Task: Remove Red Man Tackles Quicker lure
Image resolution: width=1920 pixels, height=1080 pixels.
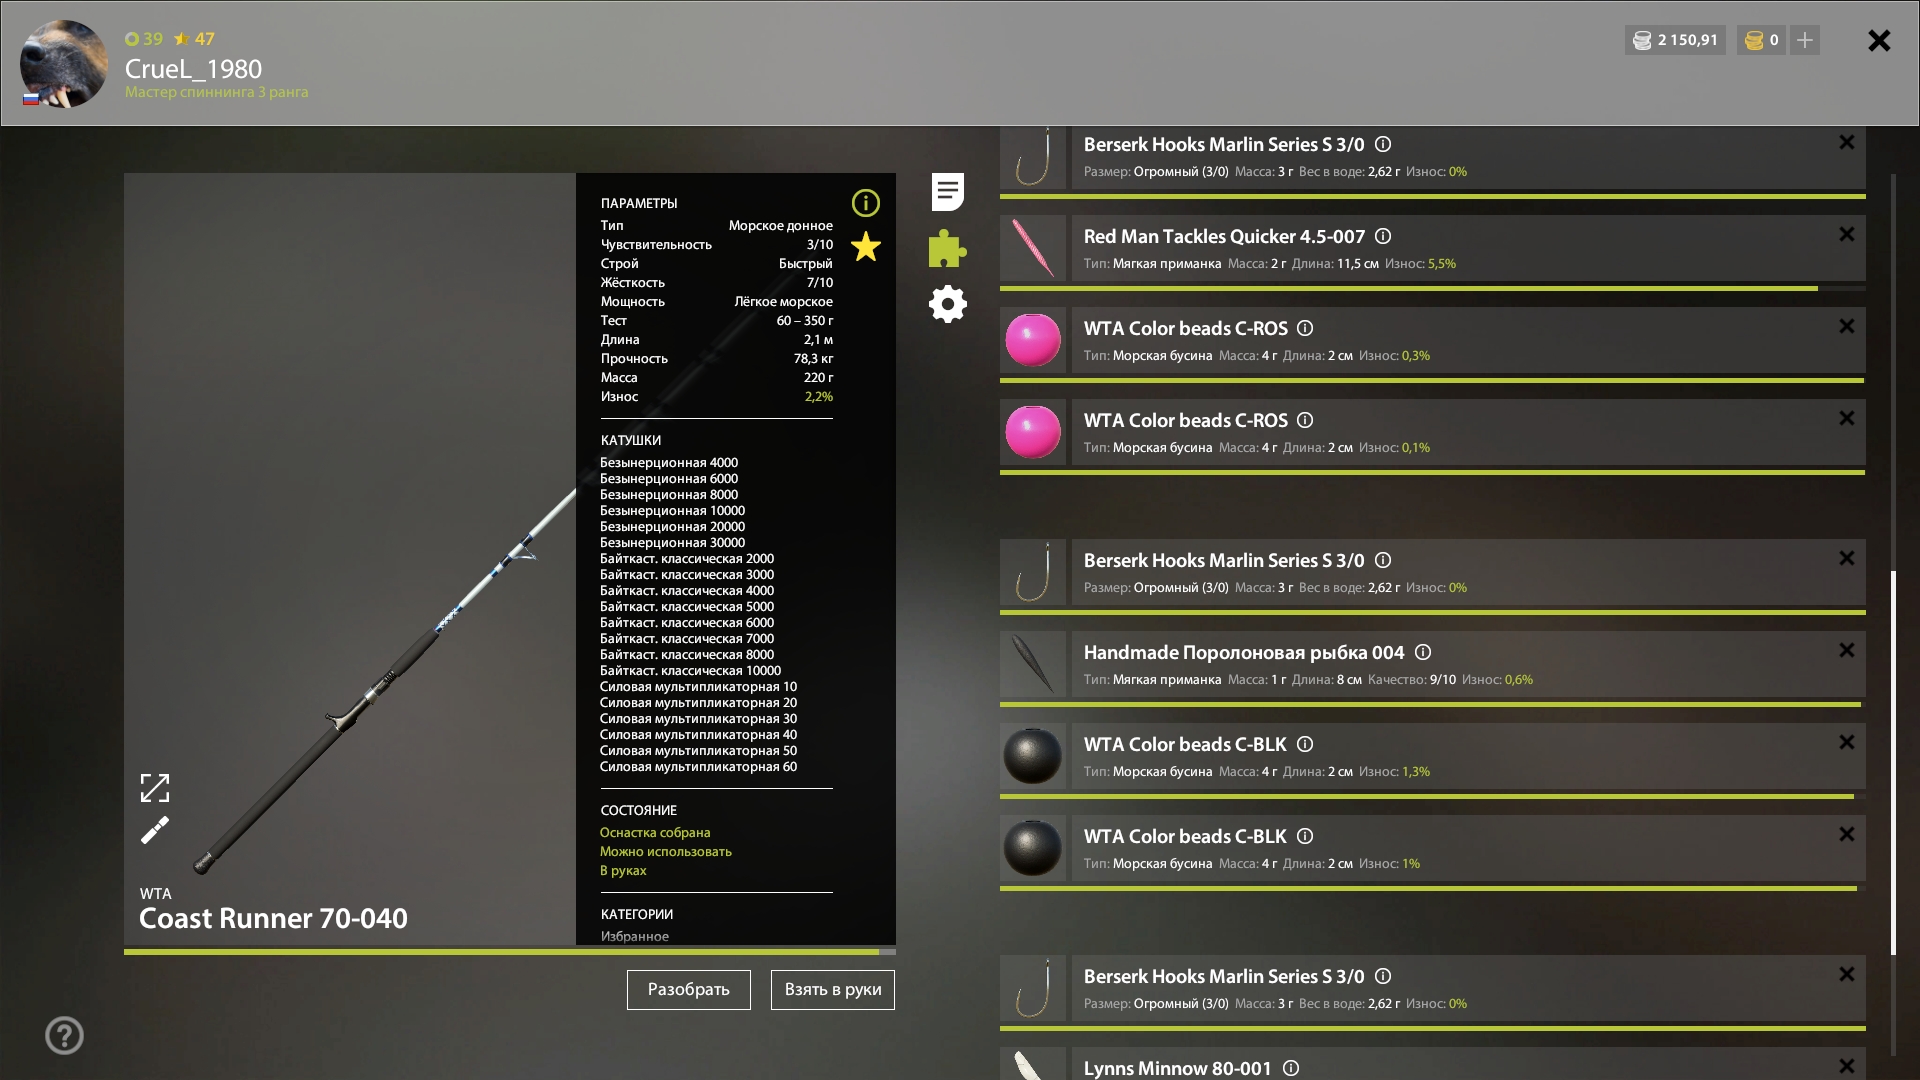Action: tap(1846, 234)
